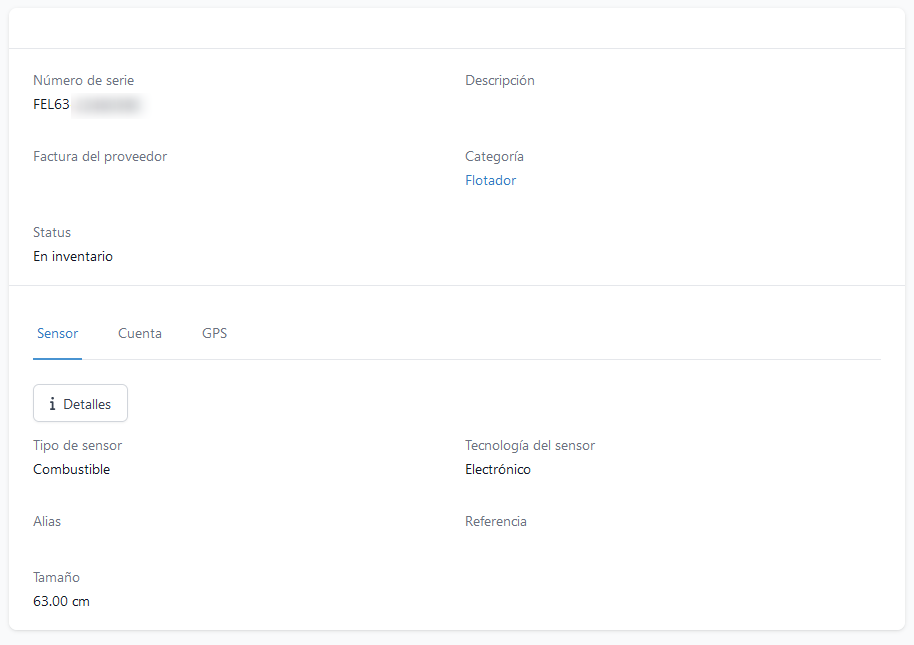Click the Electrónico technology value
This screenshot has width=914, height=645.
(x=497, y=470)
